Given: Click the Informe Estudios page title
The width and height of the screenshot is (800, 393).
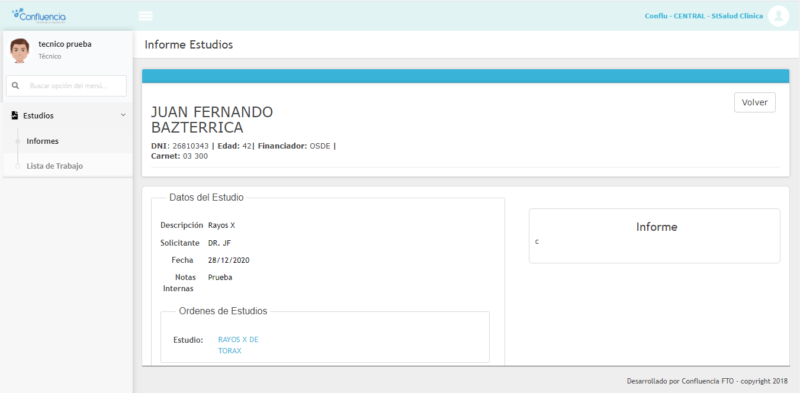Looking at the screenshot, I should [x=189, y=45].
